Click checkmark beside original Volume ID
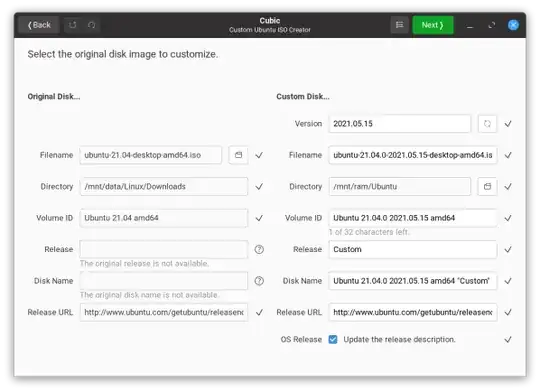The image size is (540, 392). click(259, 218)
